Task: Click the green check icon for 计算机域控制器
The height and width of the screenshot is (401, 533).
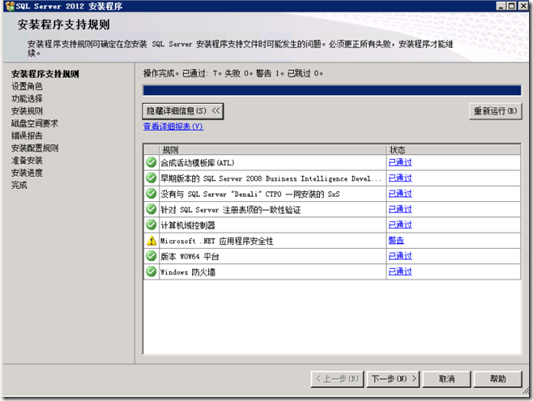Action: 151,225
